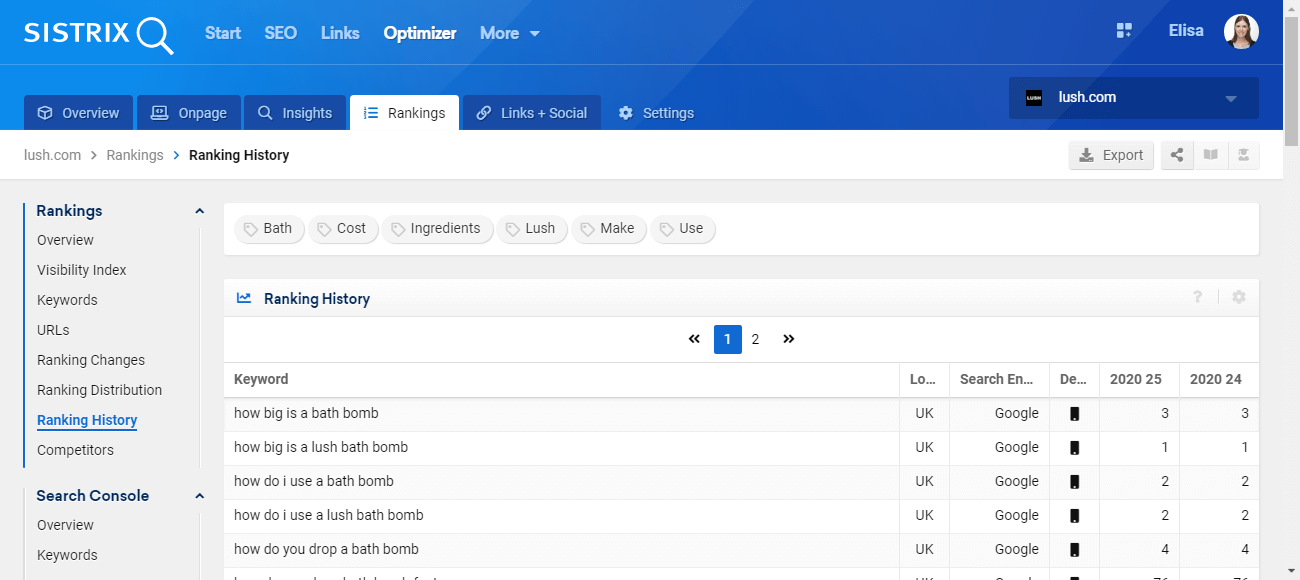Go to page 2 in pagination
1300x580 pixels.
click(755, 340)
